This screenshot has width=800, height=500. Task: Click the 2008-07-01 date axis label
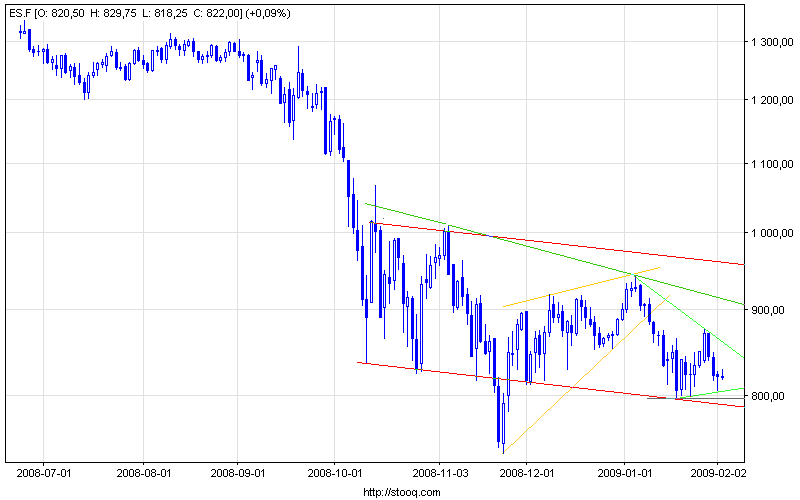[44, 473]
